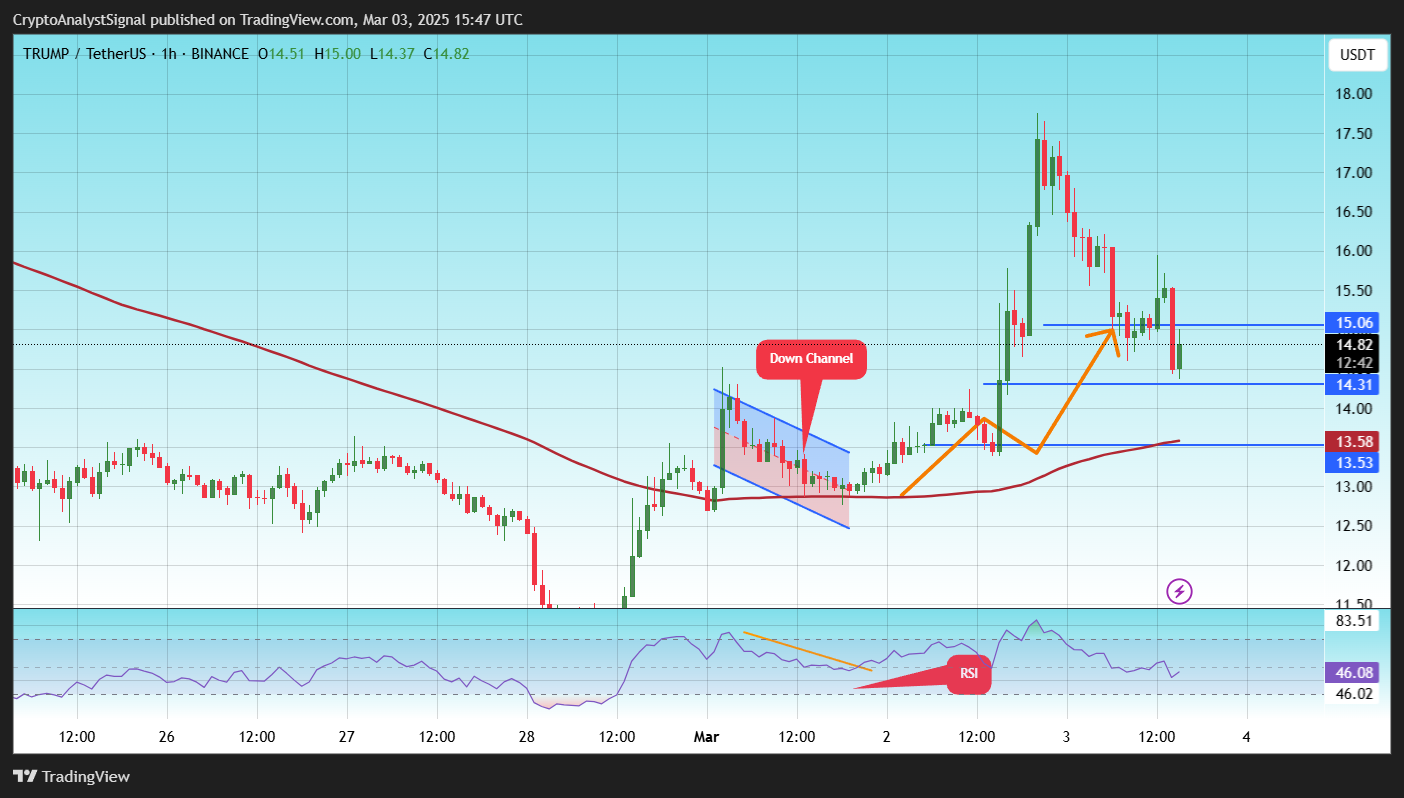The width and height of the screenshot is (1404, 798).
Task: Click the '26' date label on time axis
Action: (x=166, y=737)
